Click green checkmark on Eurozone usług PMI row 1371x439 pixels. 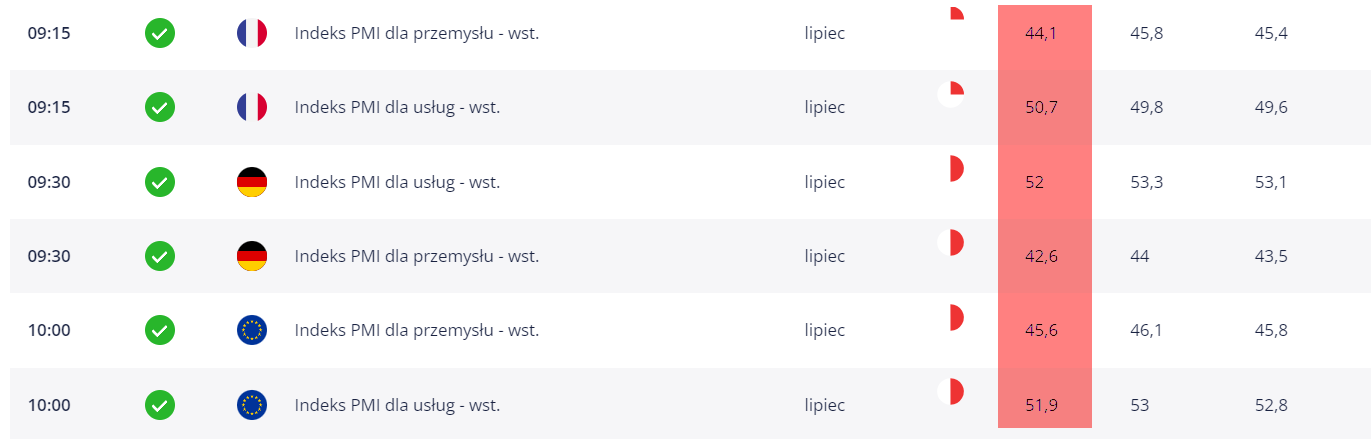160,405
